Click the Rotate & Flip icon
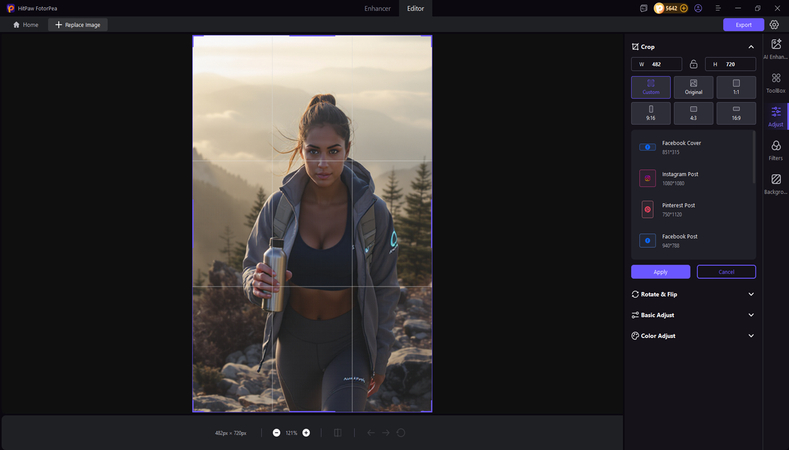Image resolution: width=789 pixels, height=450 pixels. click(635, 294)
